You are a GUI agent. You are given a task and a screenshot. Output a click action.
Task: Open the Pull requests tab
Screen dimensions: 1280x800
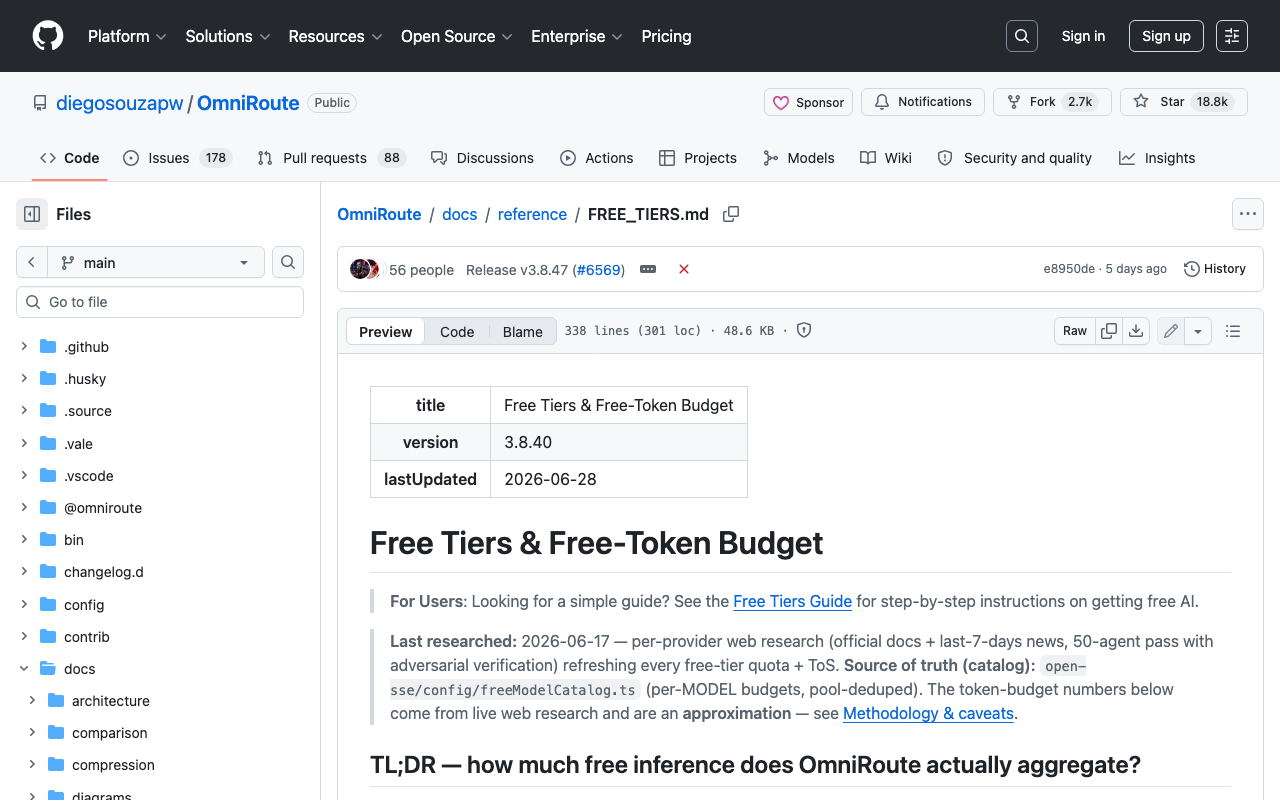point(330,158)
